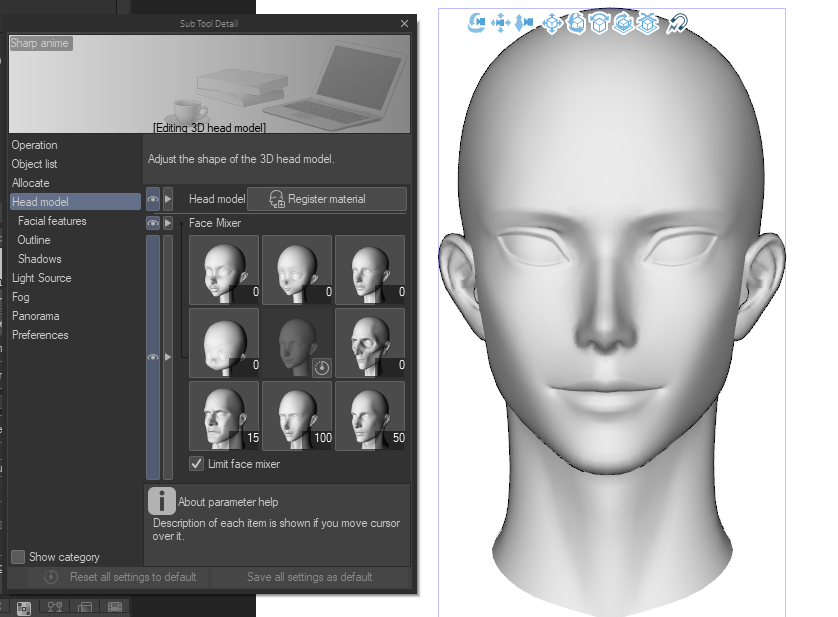Screen dimensions: 838x617
Task: Click the About parameter help text
Action: [x=228, y=502]
